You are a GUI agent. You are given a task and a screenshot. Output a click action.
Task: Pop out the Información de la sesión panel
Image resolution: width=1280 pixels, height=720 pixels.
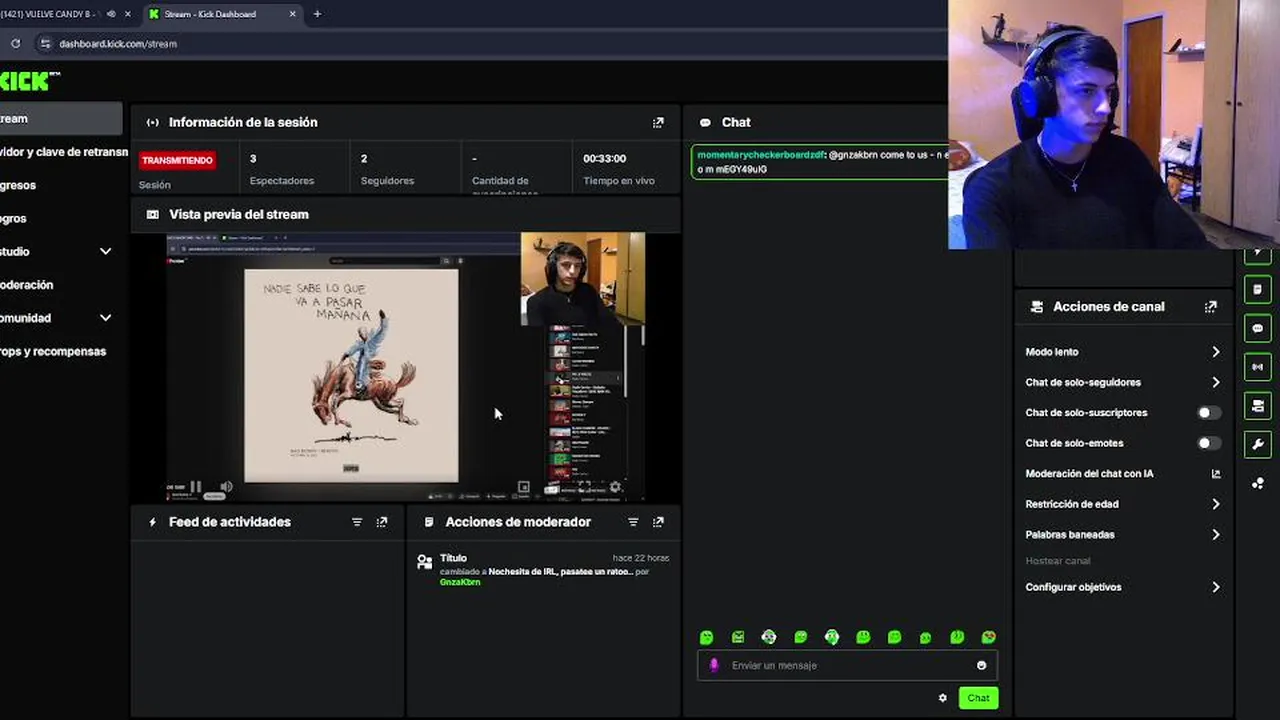658,122
